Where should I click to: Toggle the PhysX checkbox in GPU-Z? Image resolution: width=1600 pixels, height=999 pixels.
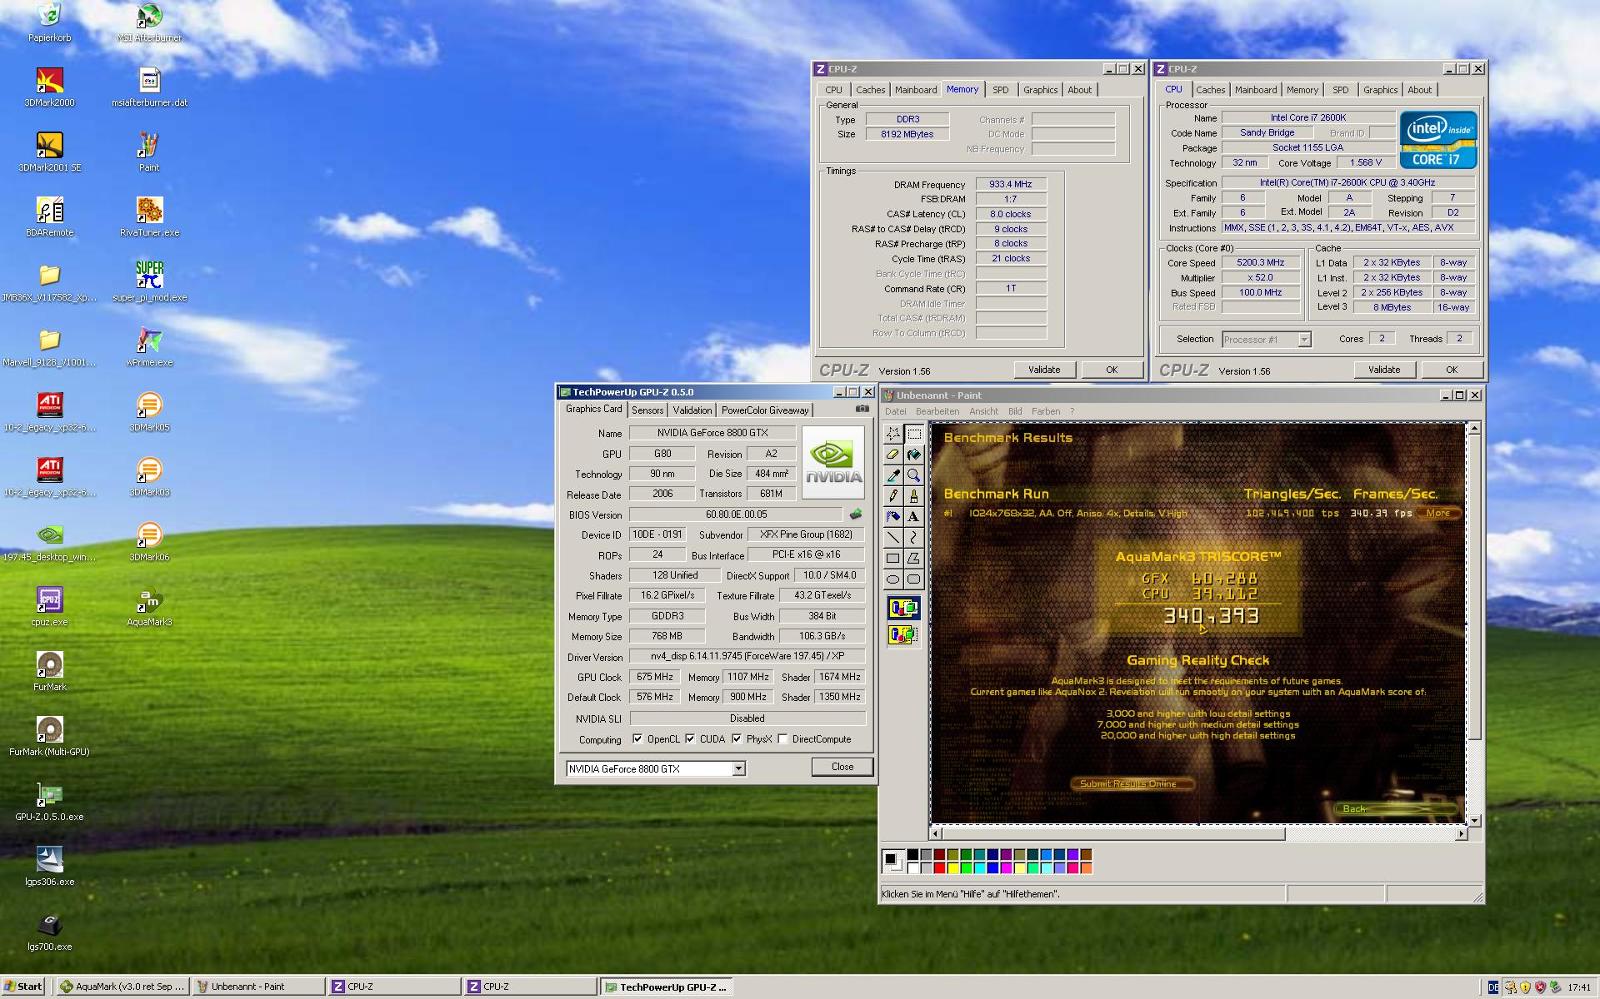737,739
